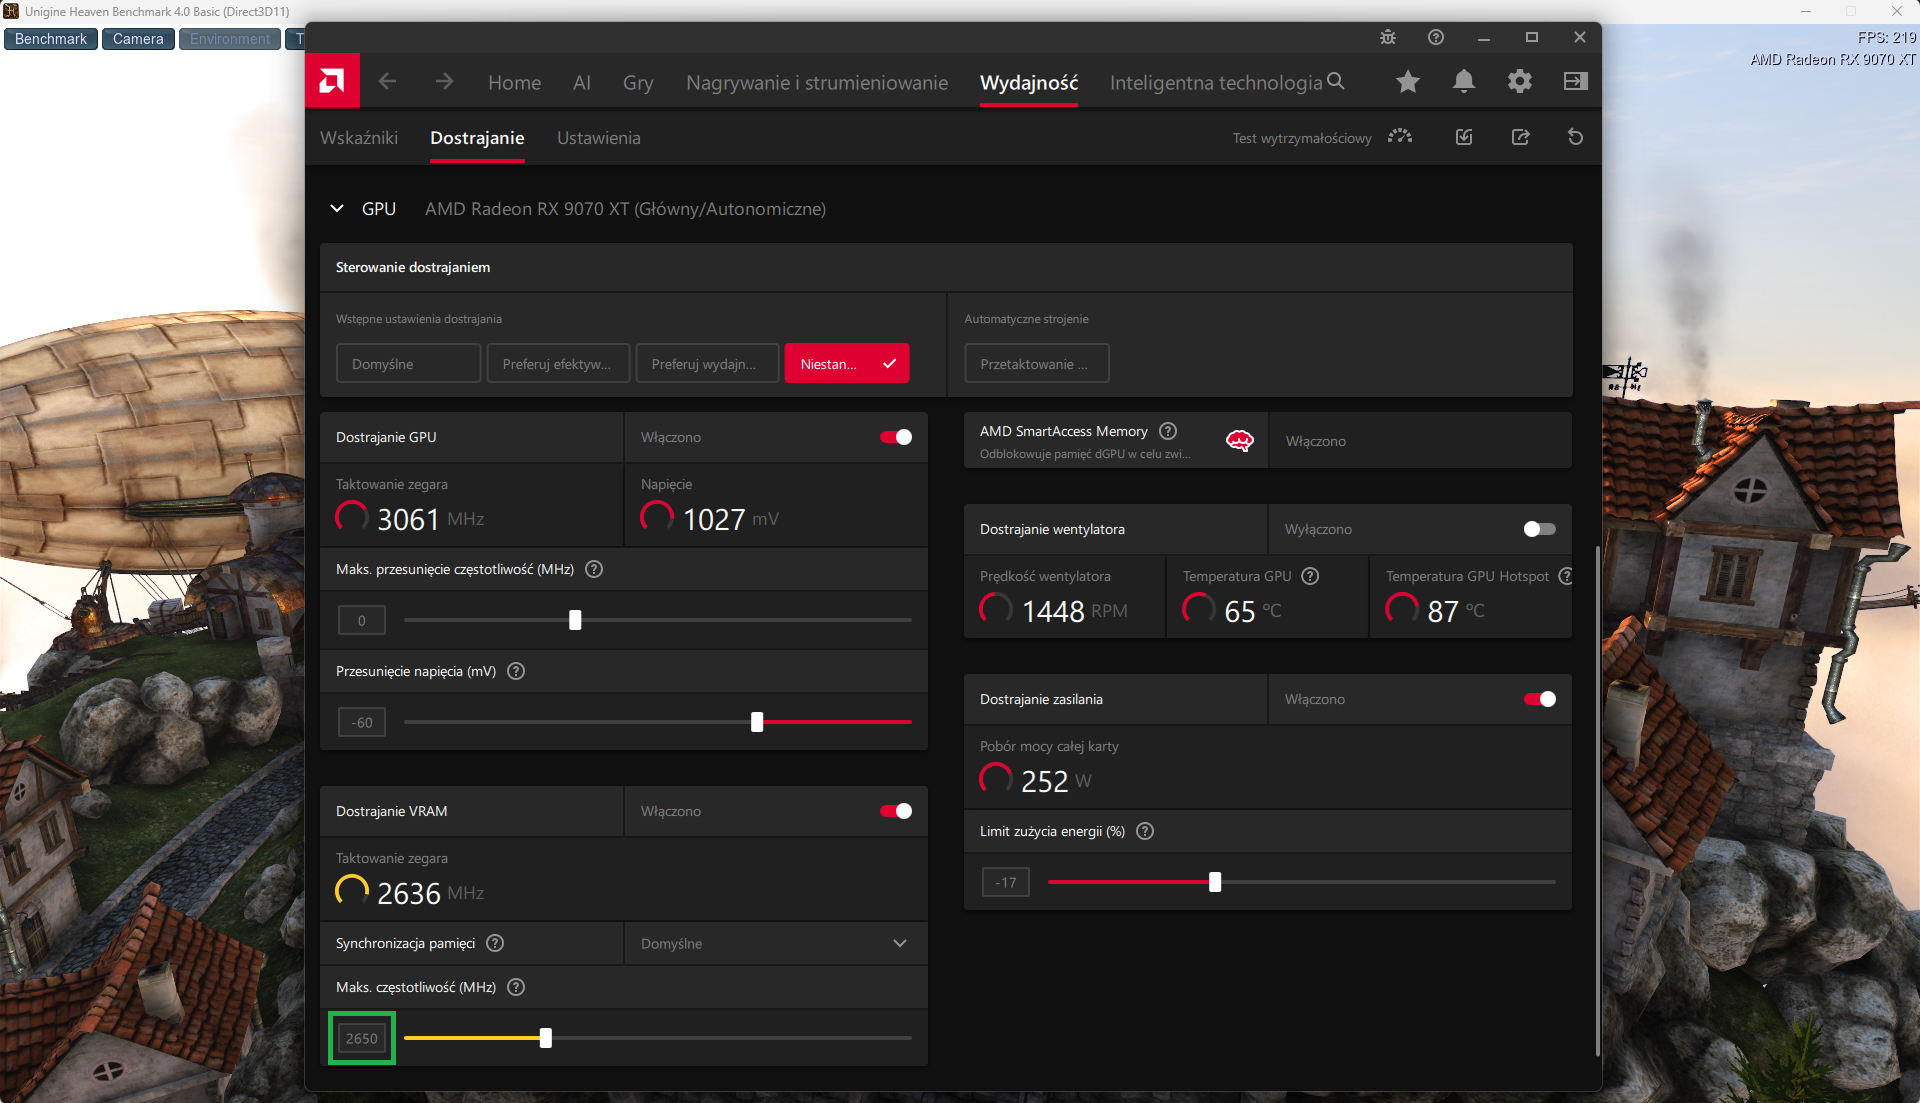Enable Dostrajanie wentylatora switch
Viewport: 1920px width, 1103px height.
(1539, 529)
